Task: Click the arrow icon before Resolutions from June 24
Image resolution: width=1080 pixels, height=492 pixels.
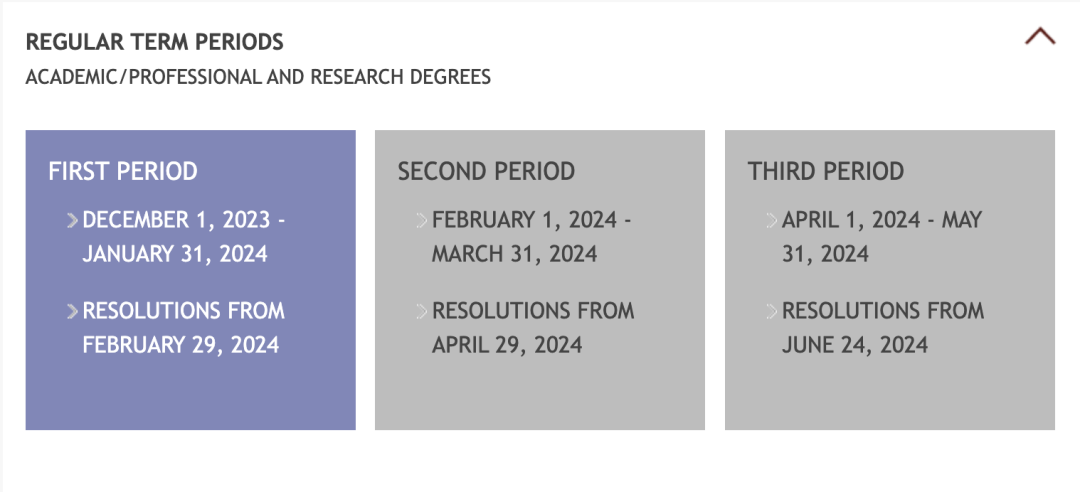Action: click(772, 311)
